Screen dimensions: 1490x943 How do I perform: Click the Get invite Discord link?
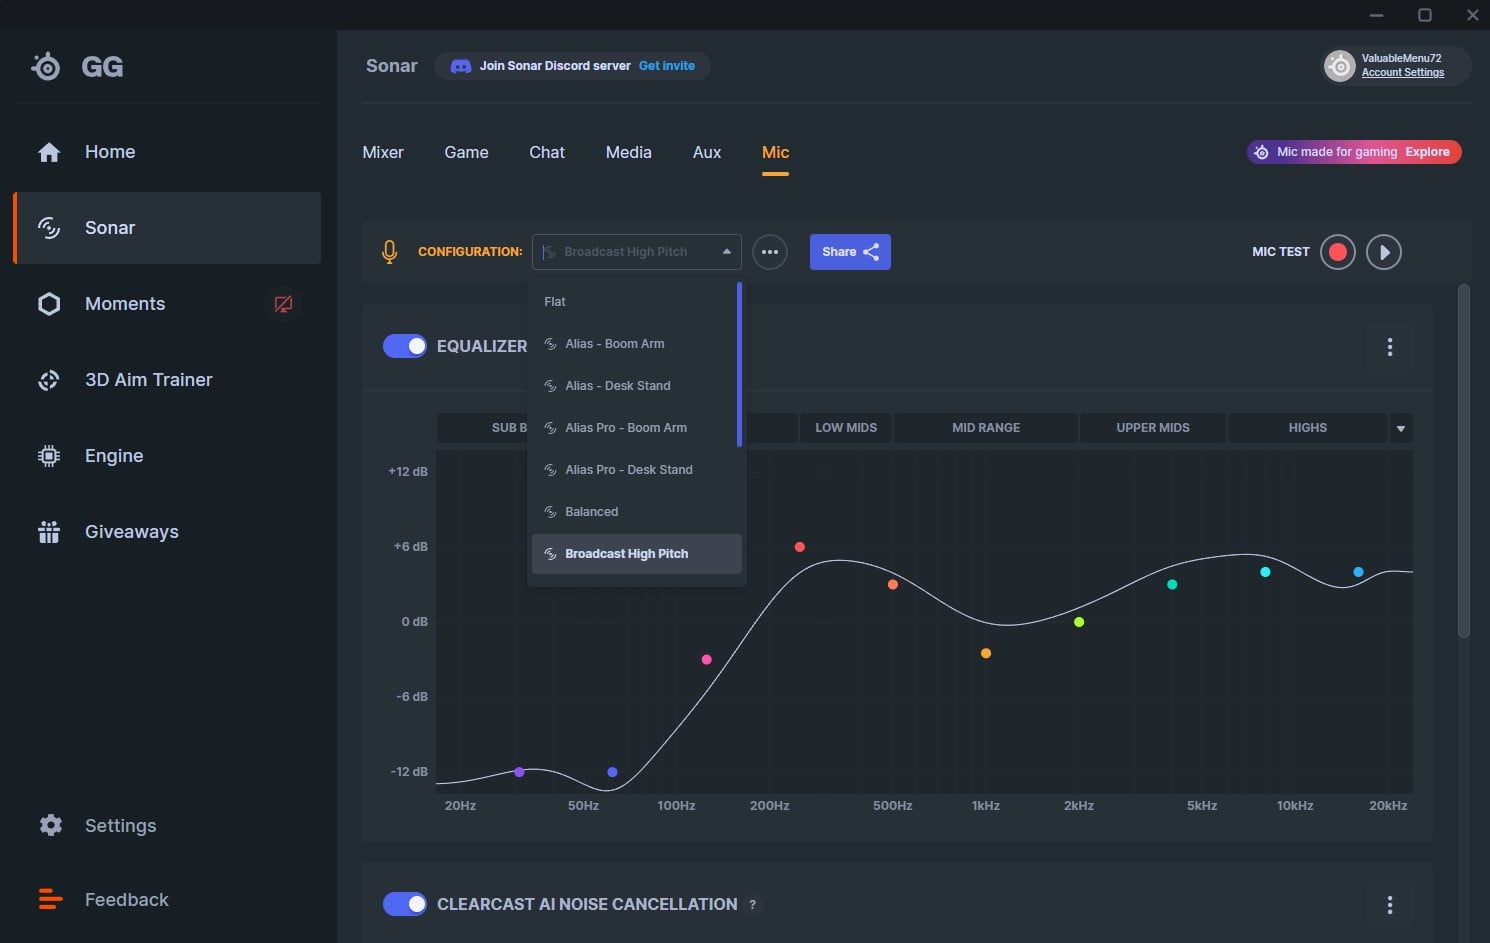point(666,66)
